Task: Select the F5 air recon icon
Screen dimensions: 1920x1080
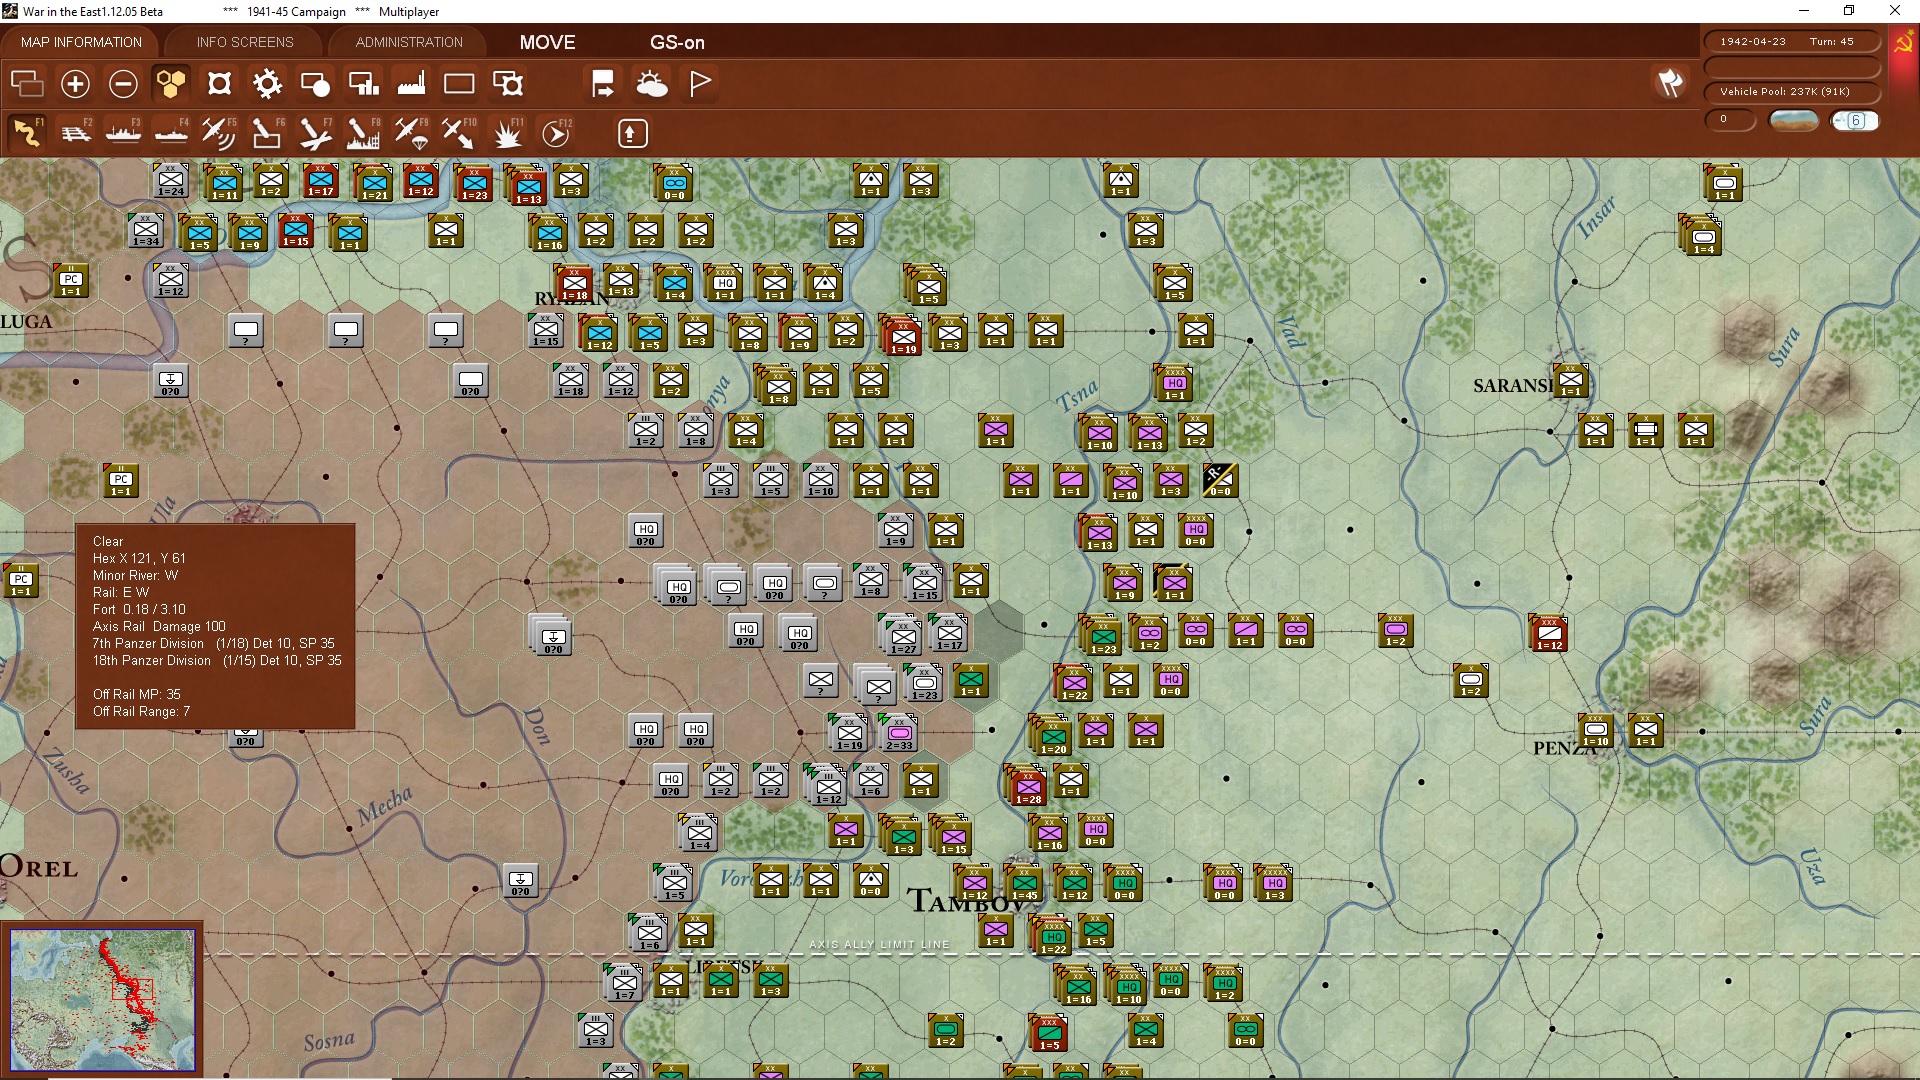Action: tap(219, 133)
